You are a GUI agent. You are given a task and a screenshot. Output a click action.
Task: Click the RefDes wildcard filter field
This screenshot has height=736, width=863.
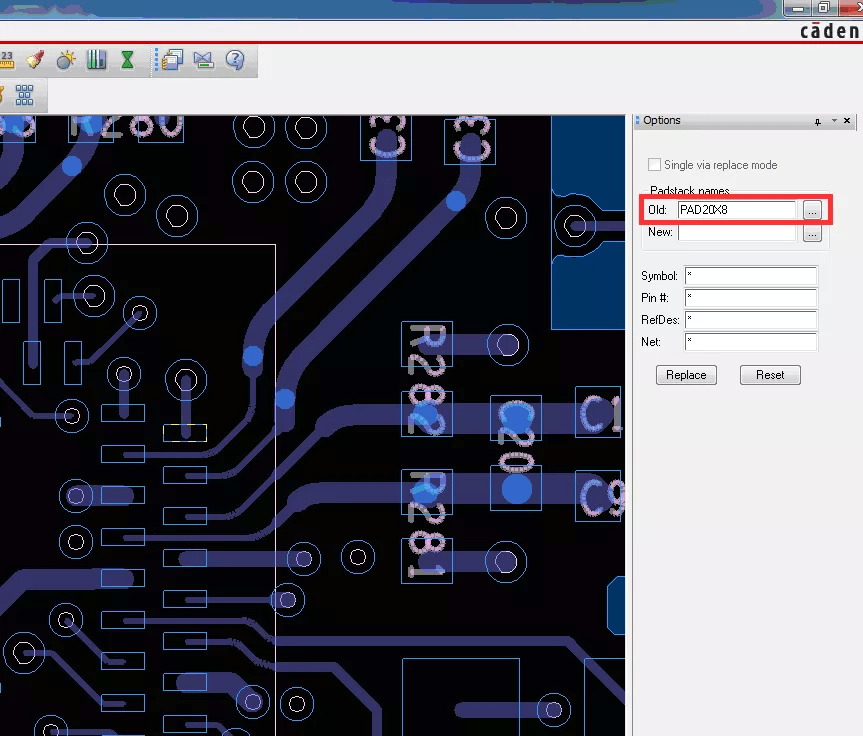pyautogui.click(x=751, y=319)
